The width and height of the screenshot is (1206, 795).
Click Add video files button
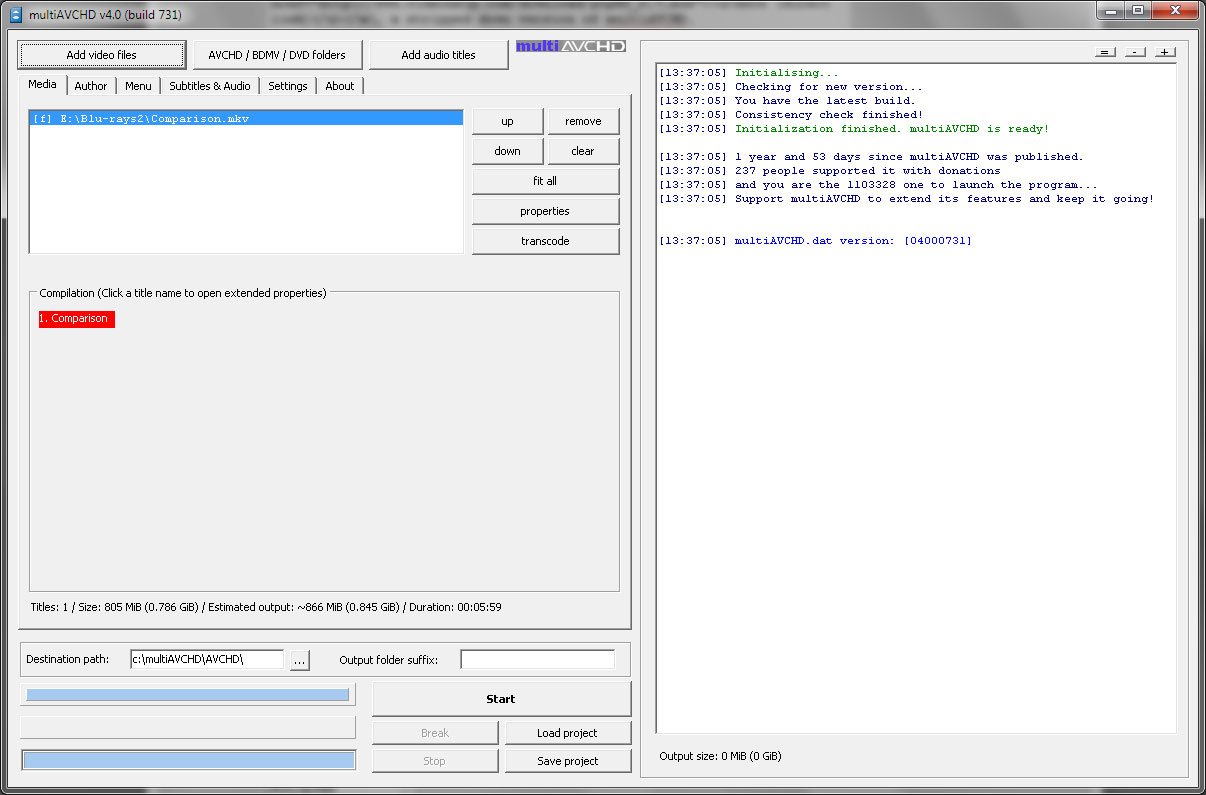[102, 55]
